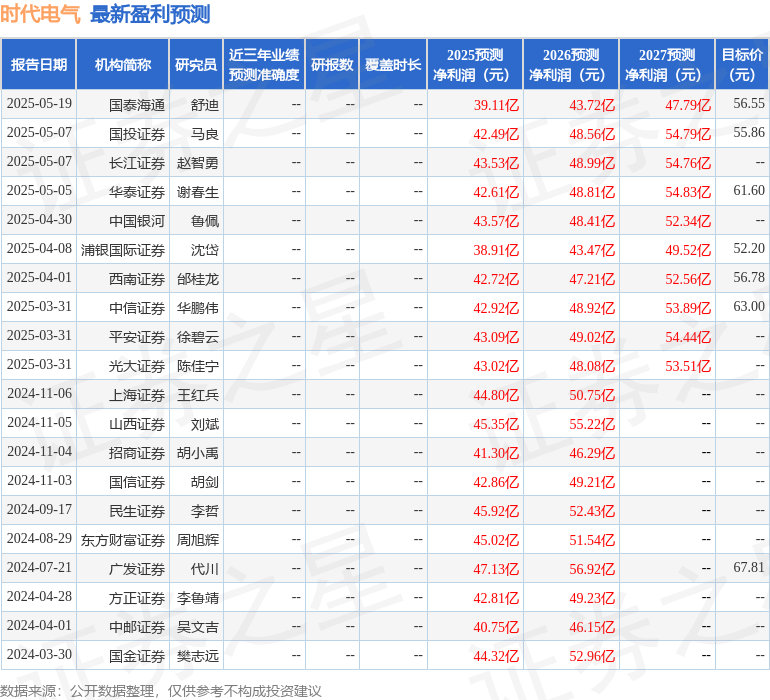Select the 2024-11-06 date cell

point(39,393)
